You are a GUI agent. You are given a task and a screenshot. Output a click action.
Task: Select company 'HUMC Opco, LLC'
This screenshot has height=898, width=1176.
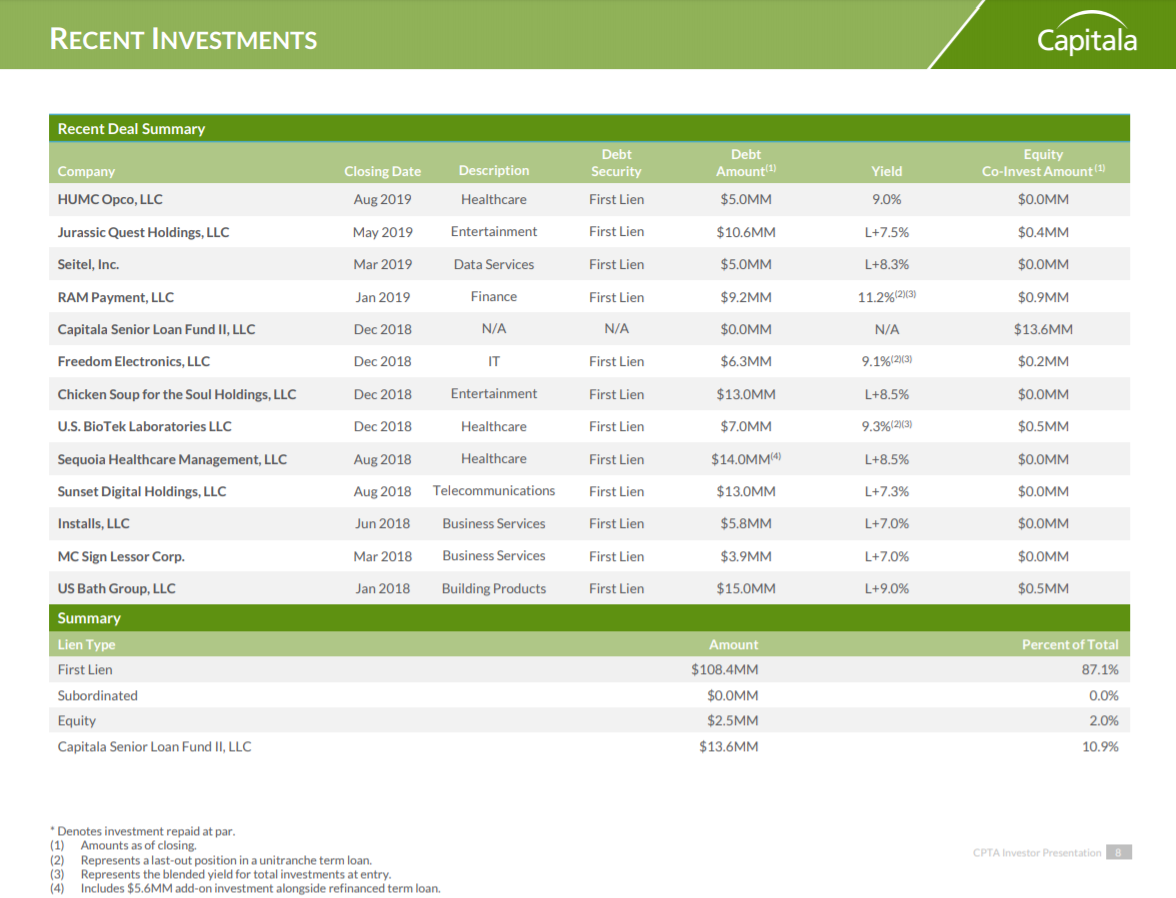[110, 200]
